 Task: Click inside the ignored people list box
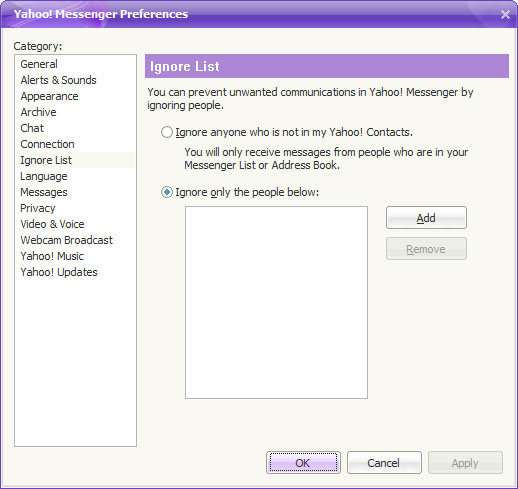(x=276, y=302)
